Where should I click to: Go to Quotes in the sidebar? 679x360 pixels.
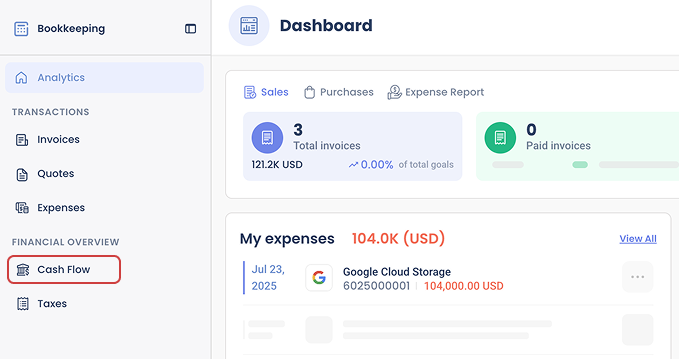click(56, 174)
